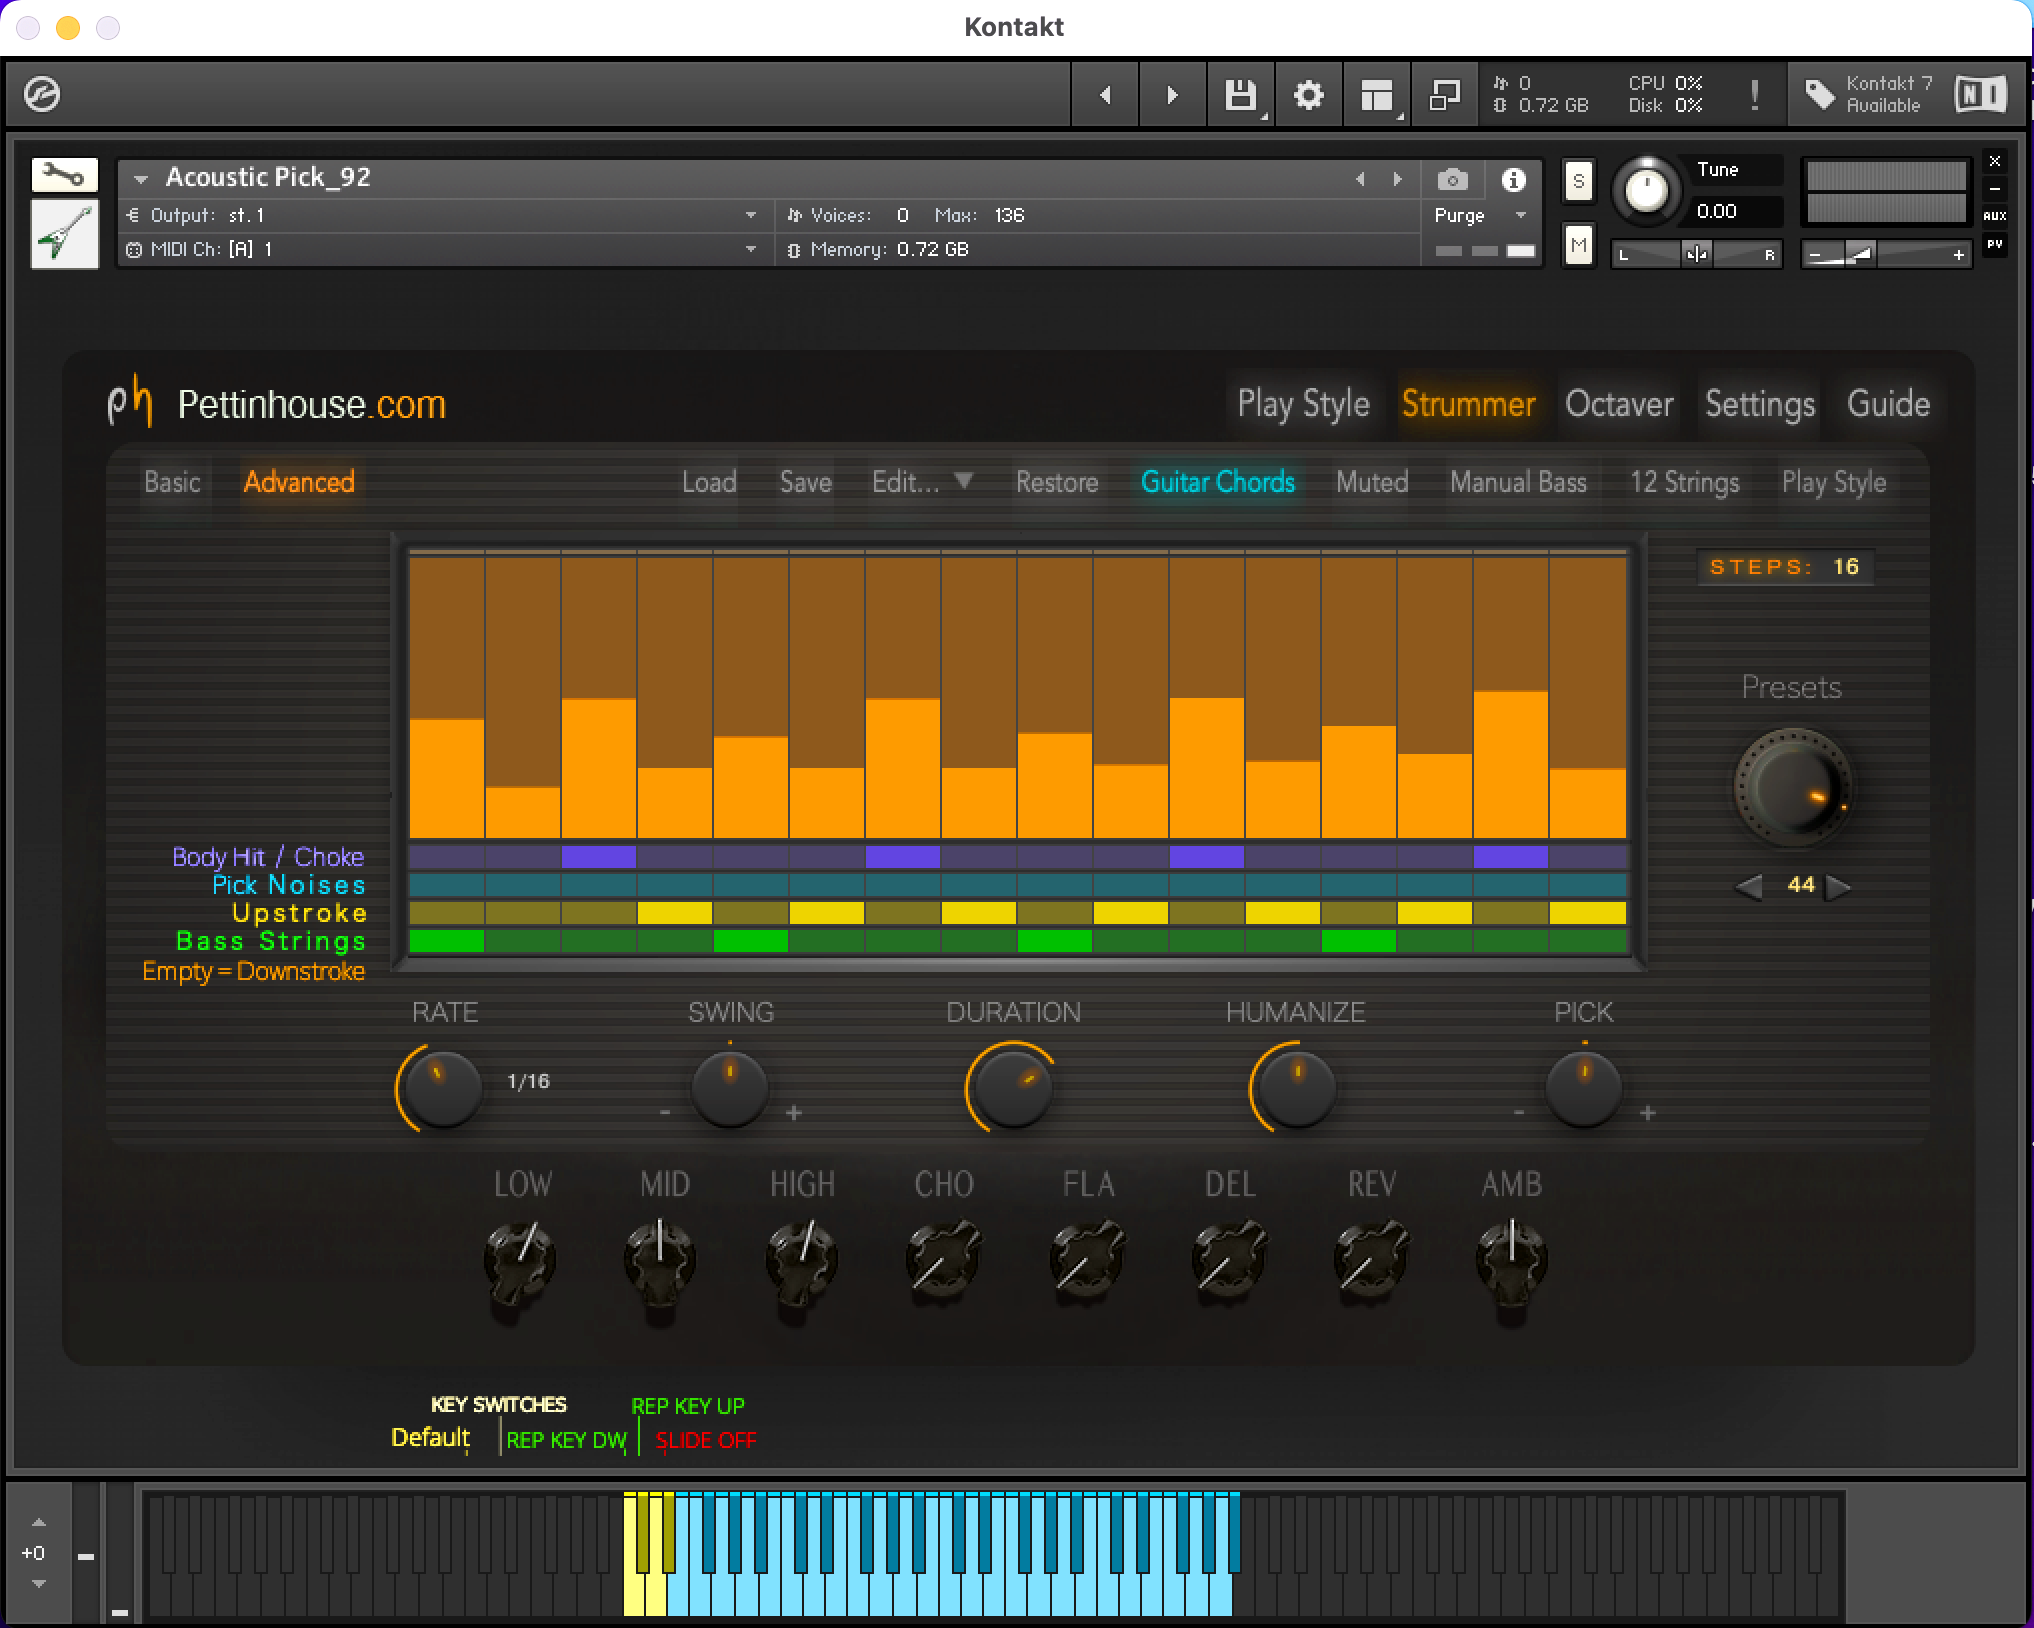Screen dimensions: 2034x1628
Task: Show instrument info with the i icon
Action: click(x=1513, y=180)
